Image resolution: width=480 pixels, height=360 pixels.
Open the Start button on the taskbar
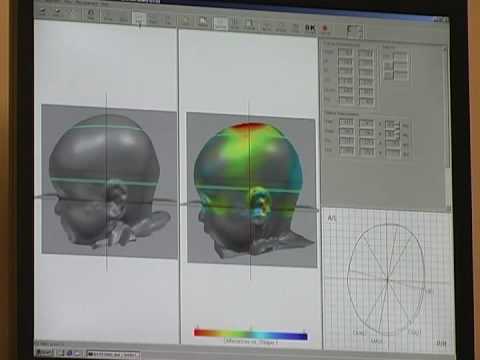tap(44, 353)
